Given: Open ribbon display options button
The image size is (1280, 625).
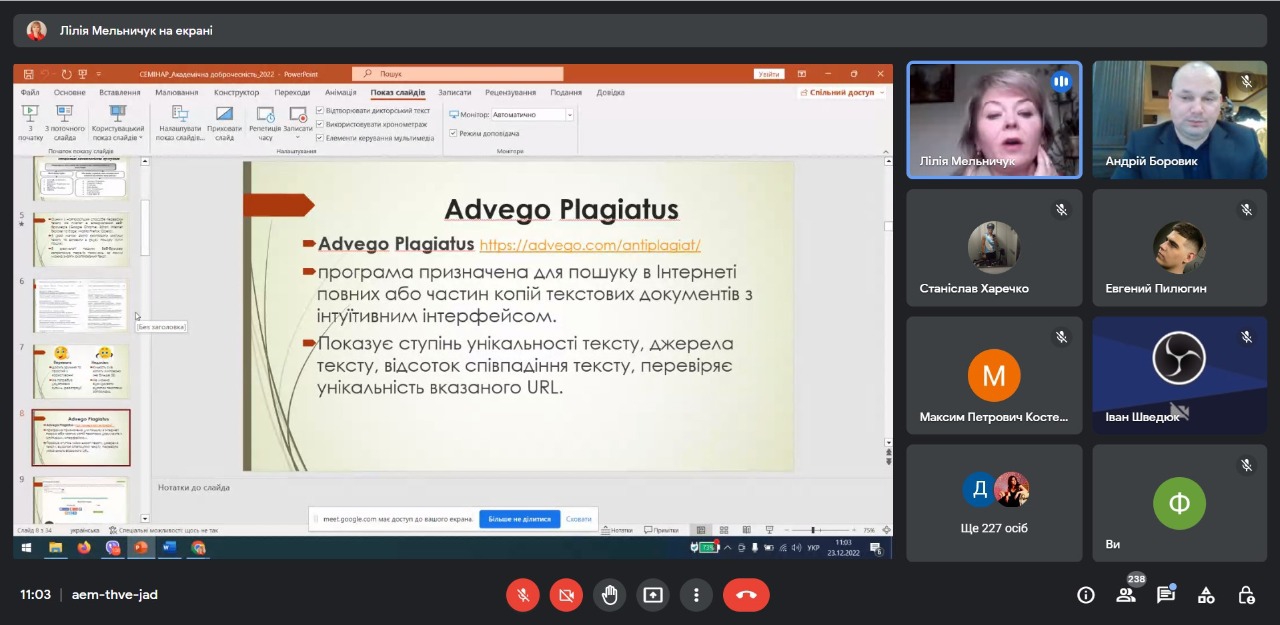Looking at the screenshot, I should [802, 74].
